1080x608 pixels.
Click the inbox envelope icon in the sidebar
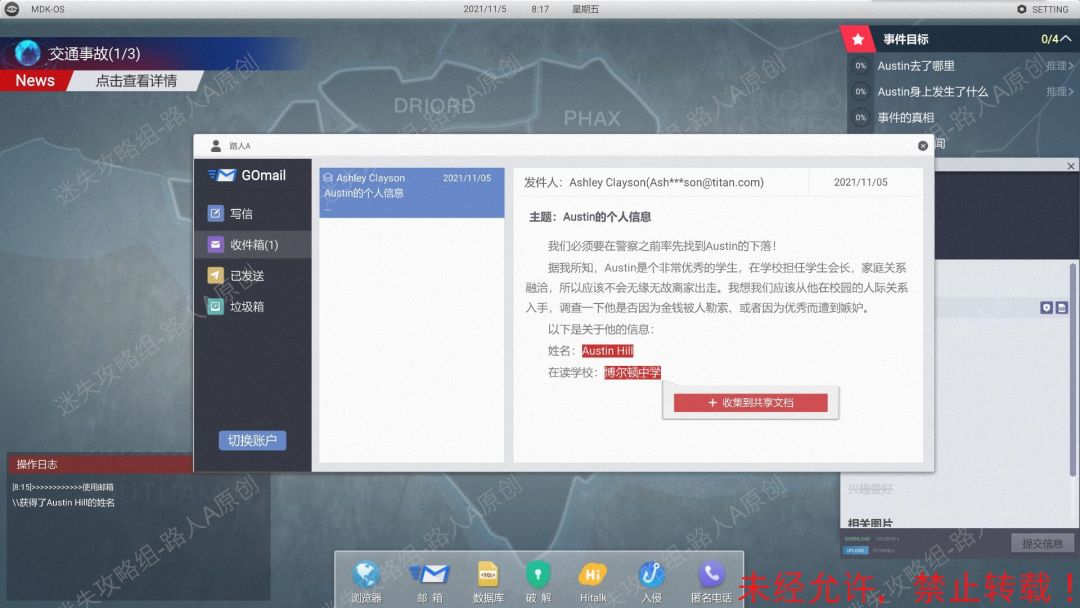(216, 244)
